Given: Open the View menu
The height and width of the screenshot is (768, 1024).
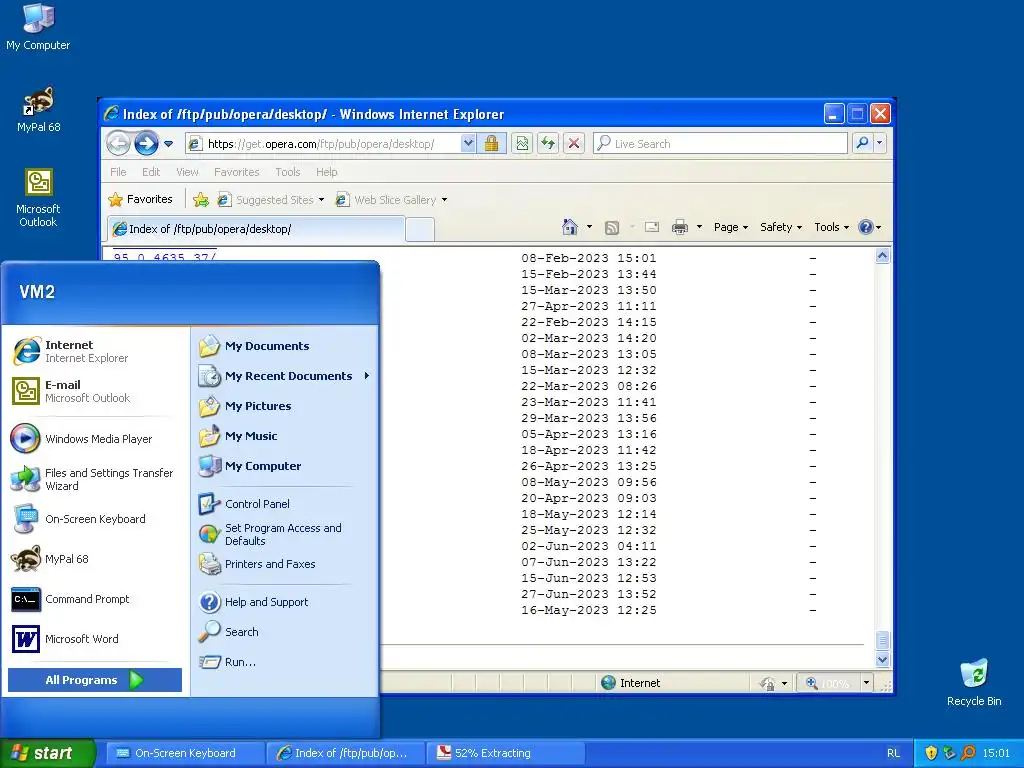Looking at the screenshot, I should (x=187, y=172).
